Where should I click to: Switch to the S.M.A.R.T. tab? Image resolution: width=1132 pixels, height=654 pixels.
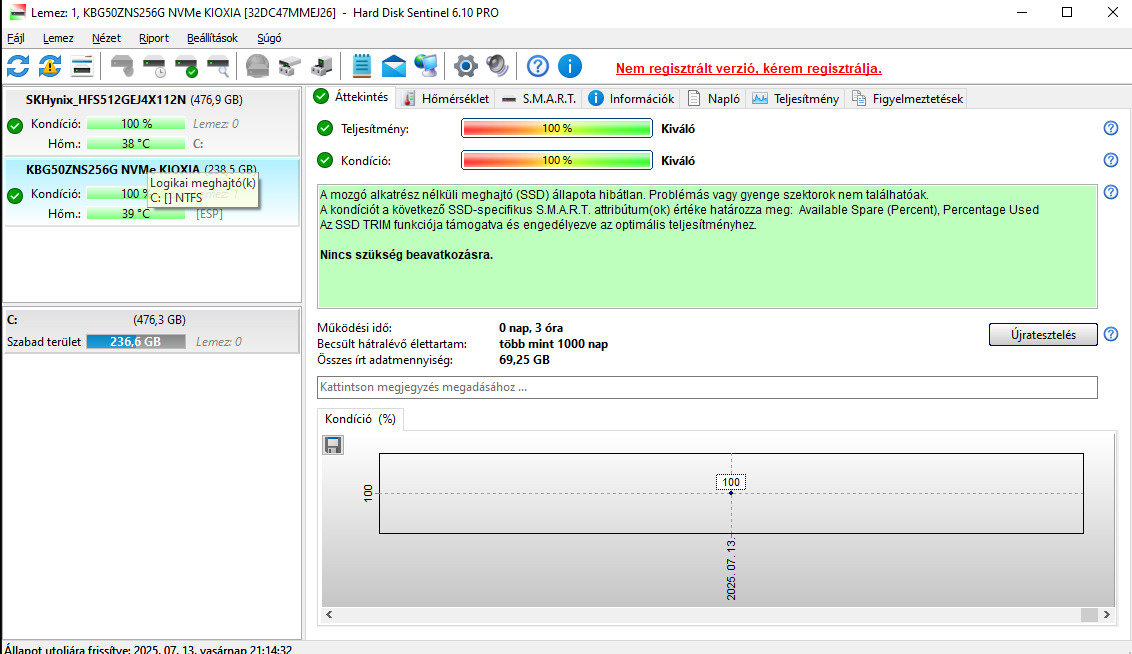click(539, 99)
